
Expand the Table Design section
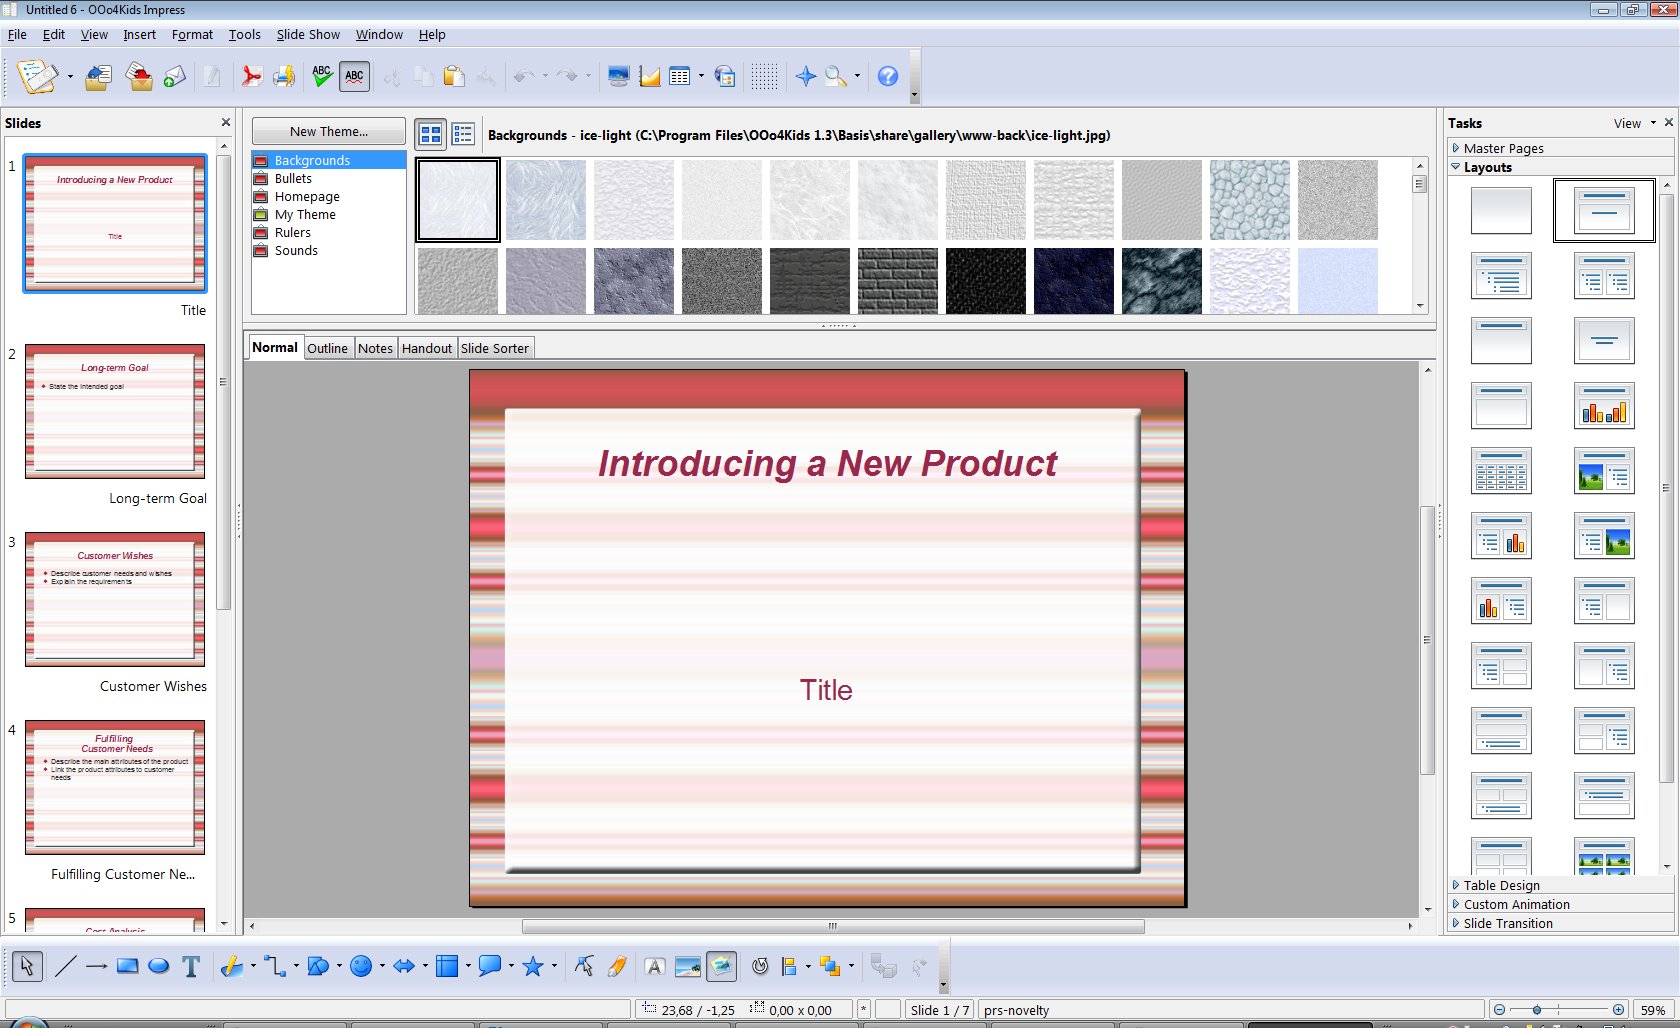[x=1501, y=885]
